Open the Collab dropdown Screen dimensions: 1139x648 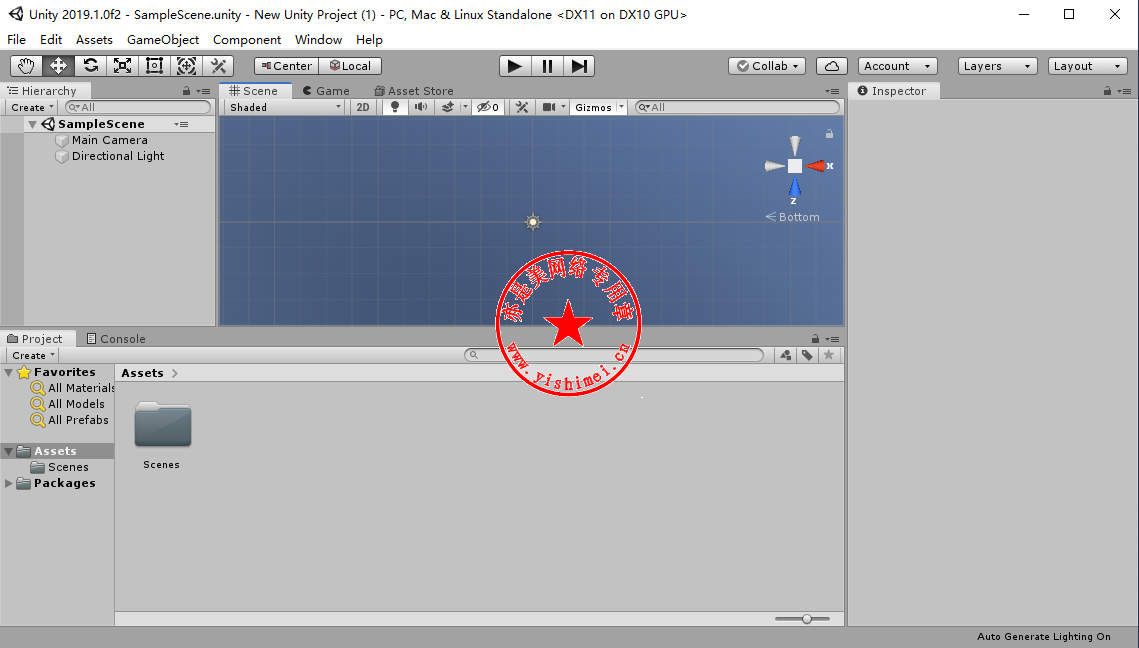coord(767,66)
